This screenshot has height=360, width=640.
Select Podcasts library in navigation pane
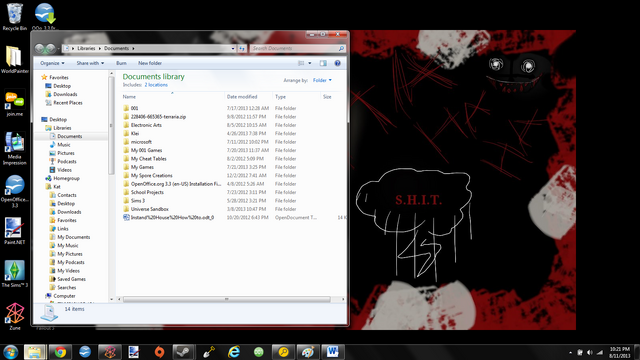[x=67, y=162]
